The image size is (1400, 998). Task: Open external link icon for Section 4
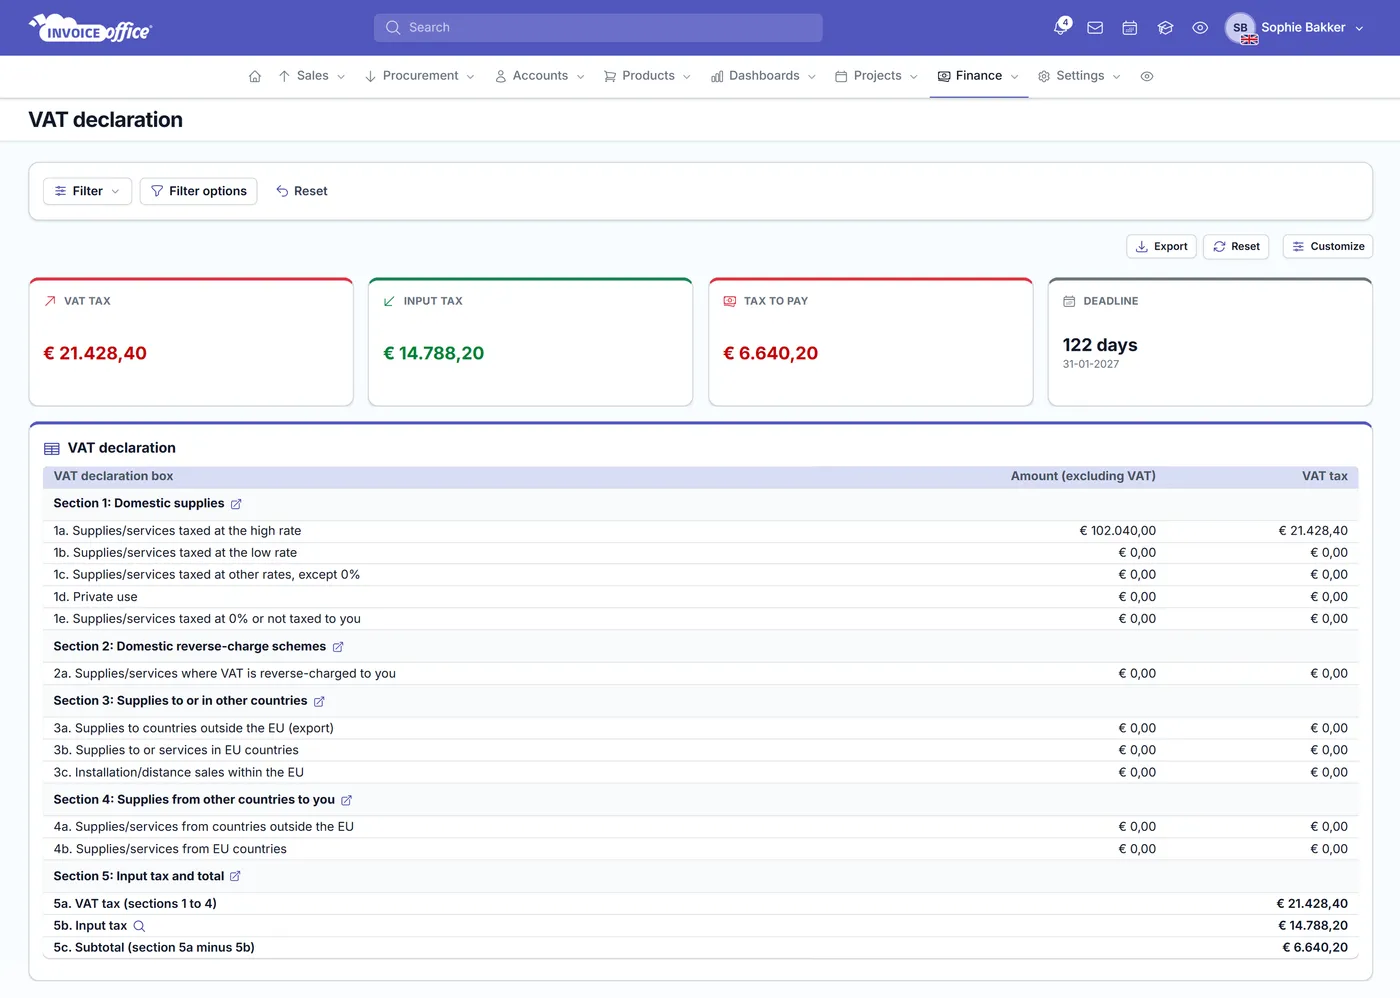(346, 800)
